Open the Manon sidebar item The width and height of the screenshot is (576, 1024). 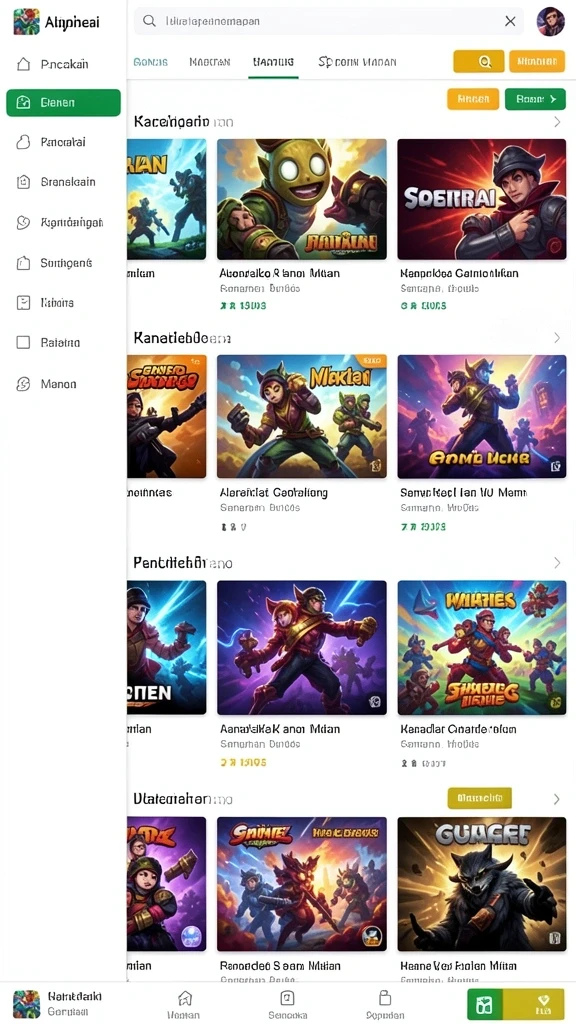[63, 384]
